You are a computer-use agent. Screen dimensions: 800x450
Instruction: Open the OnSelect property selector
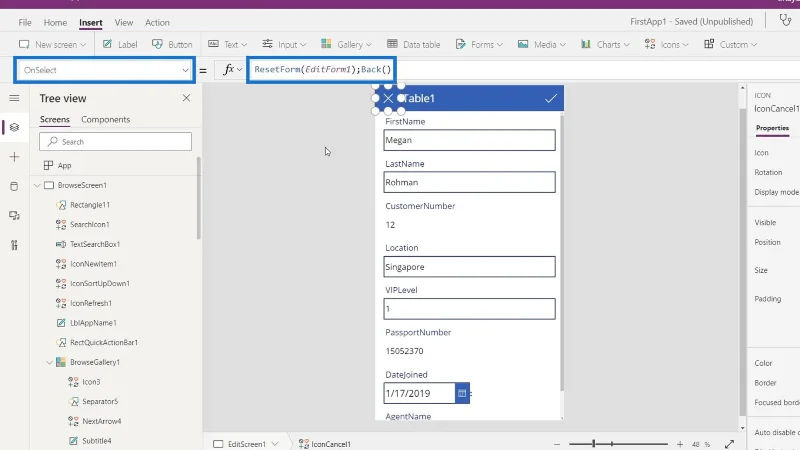[x=105, y=70]
